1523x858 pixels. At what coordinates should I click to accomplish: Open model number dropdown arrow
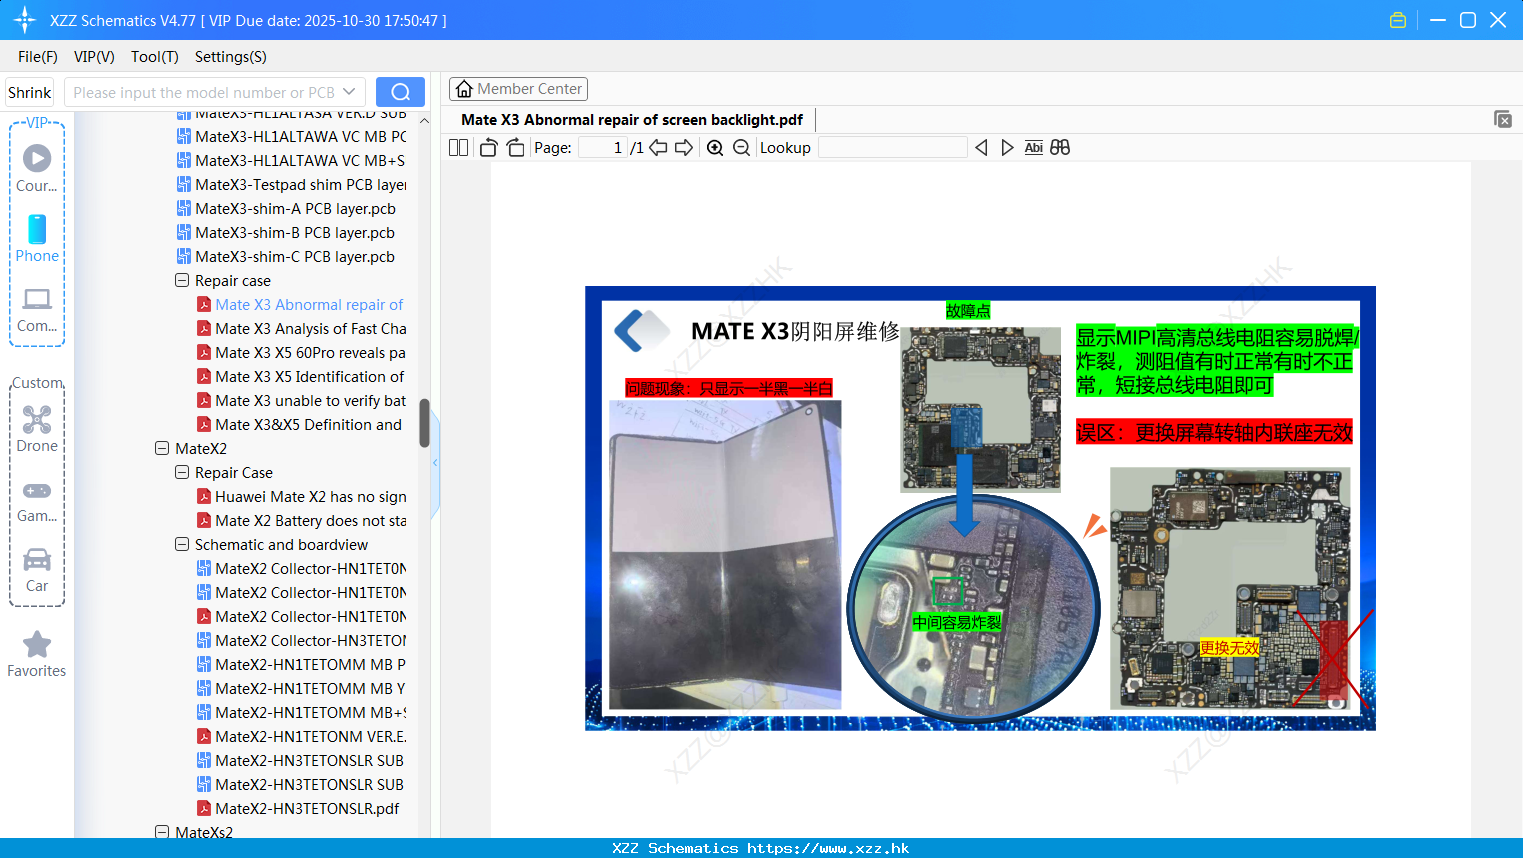(349, 92)
